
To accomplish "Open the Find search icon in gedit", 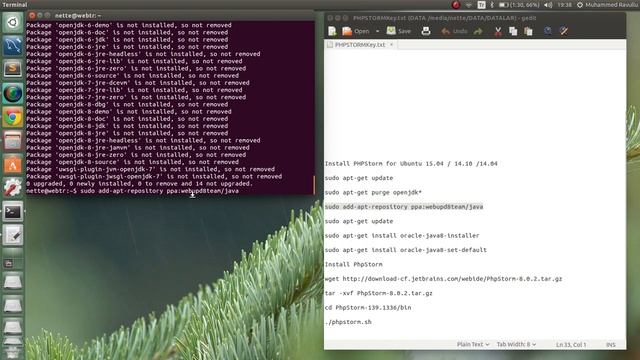I will click(548, 31).
